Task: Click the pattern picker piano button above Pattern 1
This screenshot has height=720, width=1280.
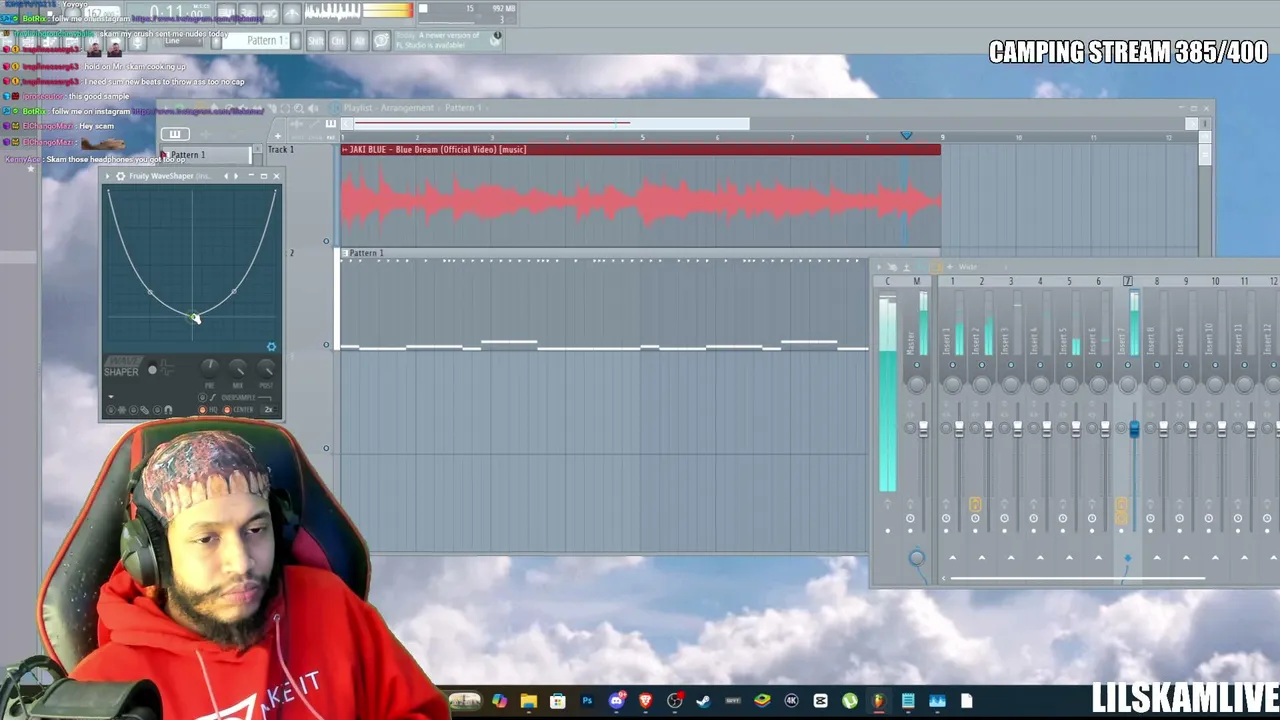Action: coord(175,135)
